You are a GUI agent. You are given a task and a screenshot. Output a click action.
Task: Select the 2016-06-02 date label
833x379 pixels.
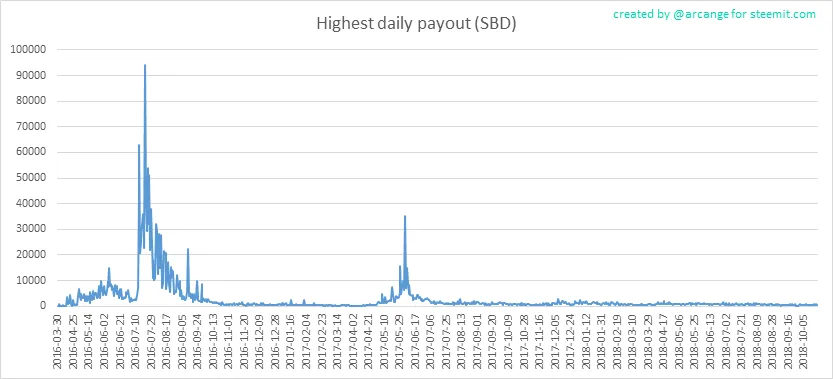[x=104, y=341]
